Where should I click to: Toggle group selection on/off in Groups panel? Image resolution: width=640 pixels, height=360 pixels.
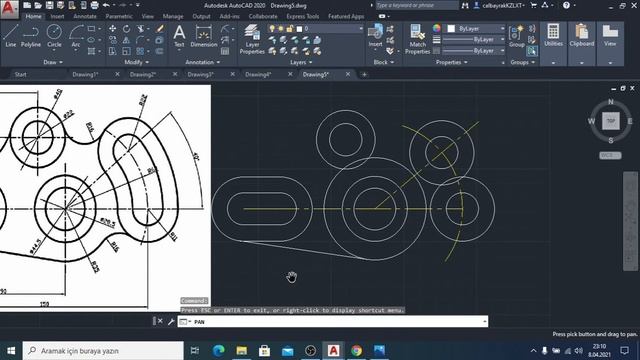531,51
